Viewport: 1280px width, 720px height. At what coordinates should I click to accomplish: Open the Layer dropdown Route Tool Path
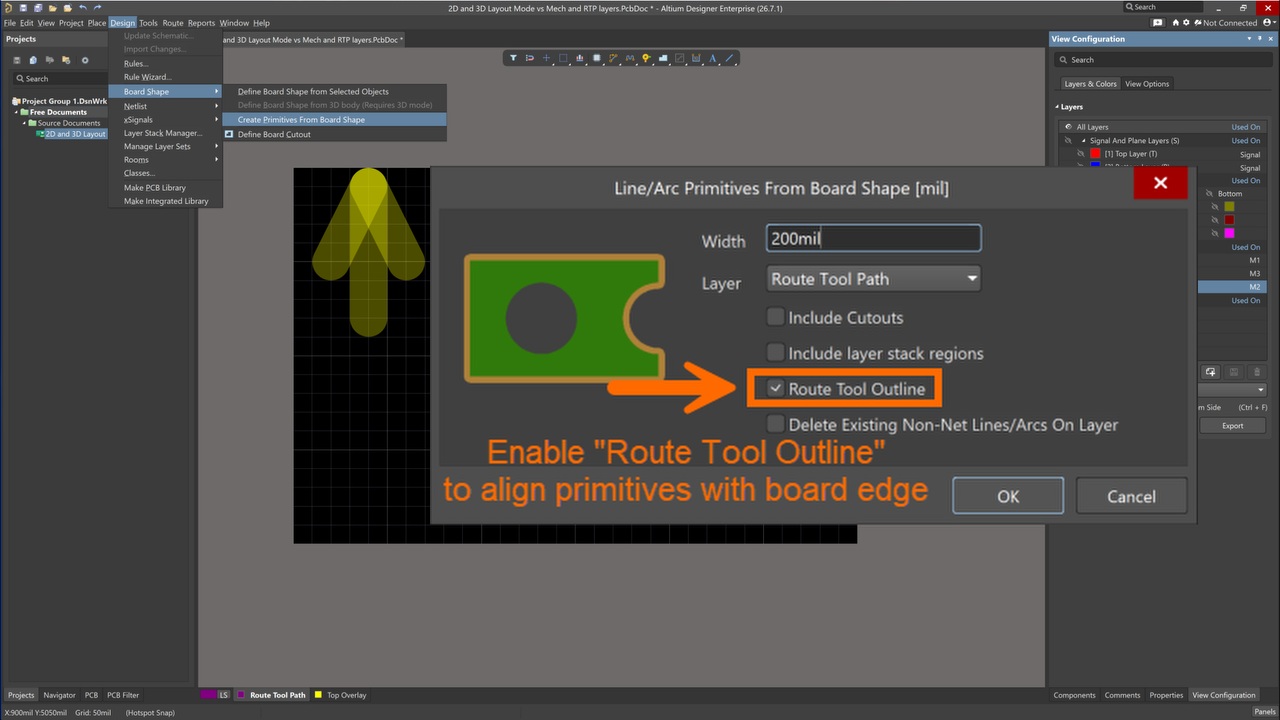[x=874, y=279]
